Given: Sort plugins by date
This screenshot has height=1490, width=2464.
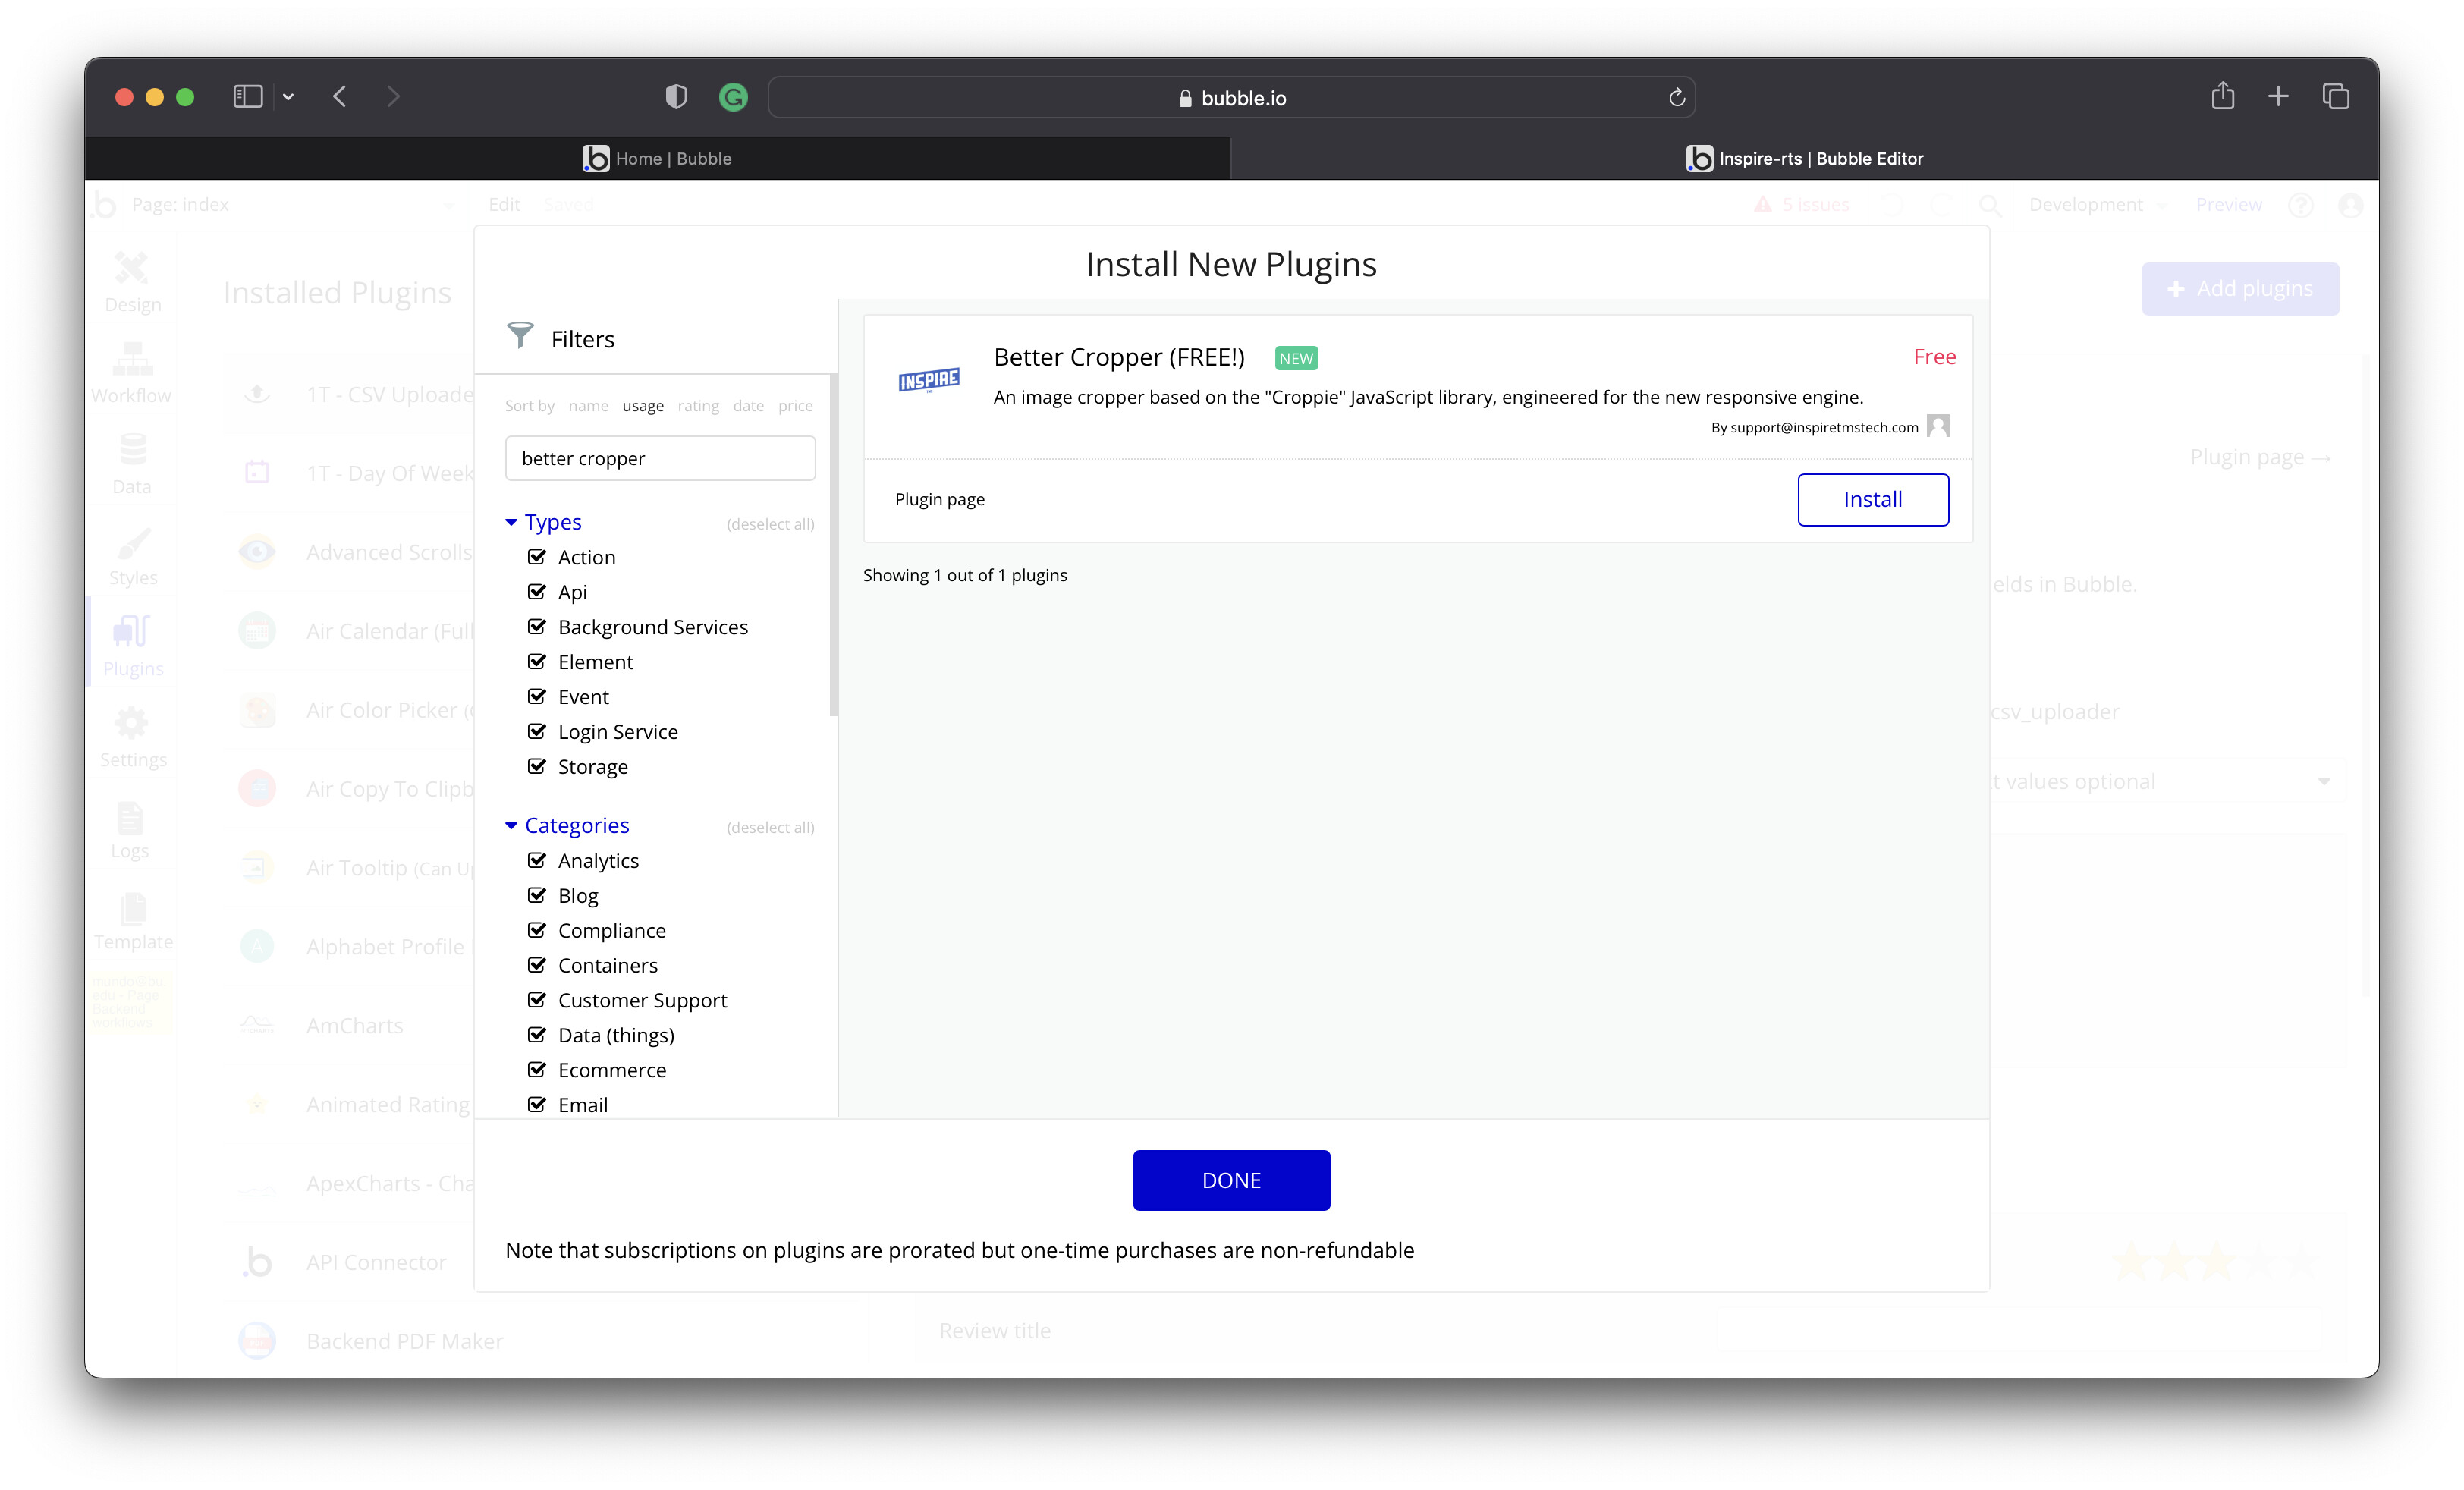Looking at the screenshot, I should [748, 406].
